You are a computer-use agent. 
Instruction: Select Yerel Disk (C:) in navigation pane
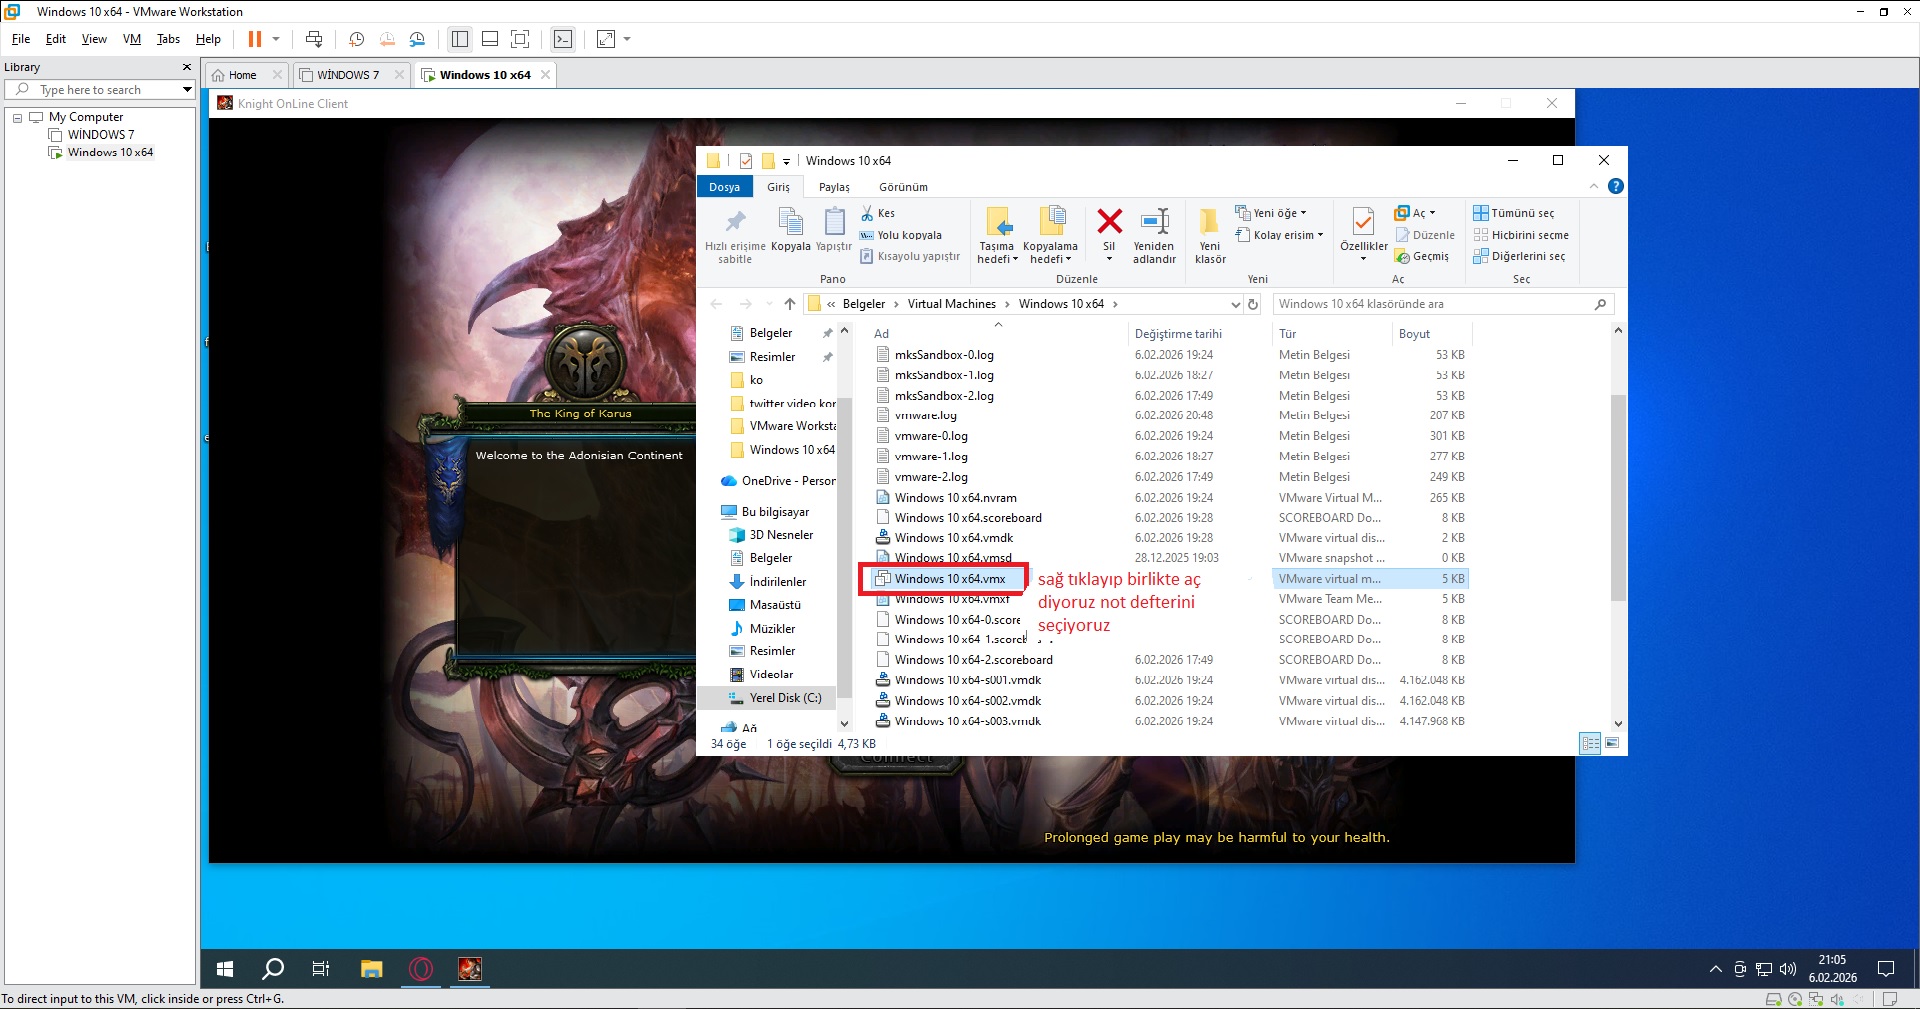[785, 698]
